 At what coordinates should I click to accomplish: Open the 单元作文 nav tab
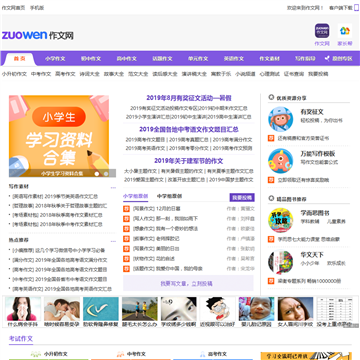pyautogui.click(x=198, y=59)
